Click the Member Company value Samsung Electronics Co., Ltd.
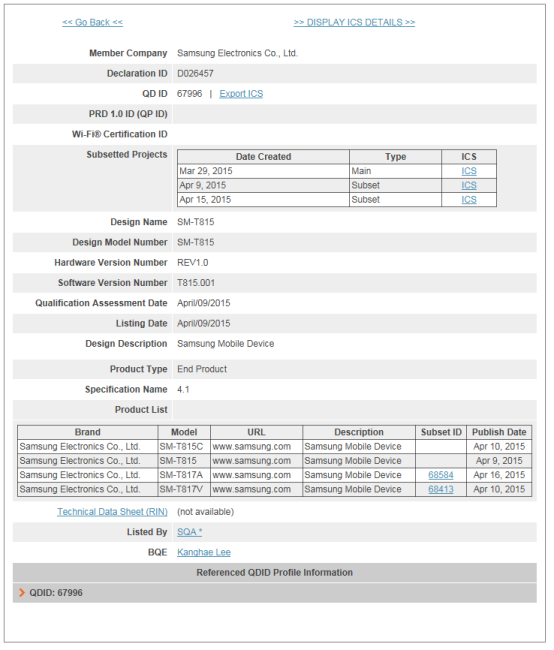 coord(238,53)
